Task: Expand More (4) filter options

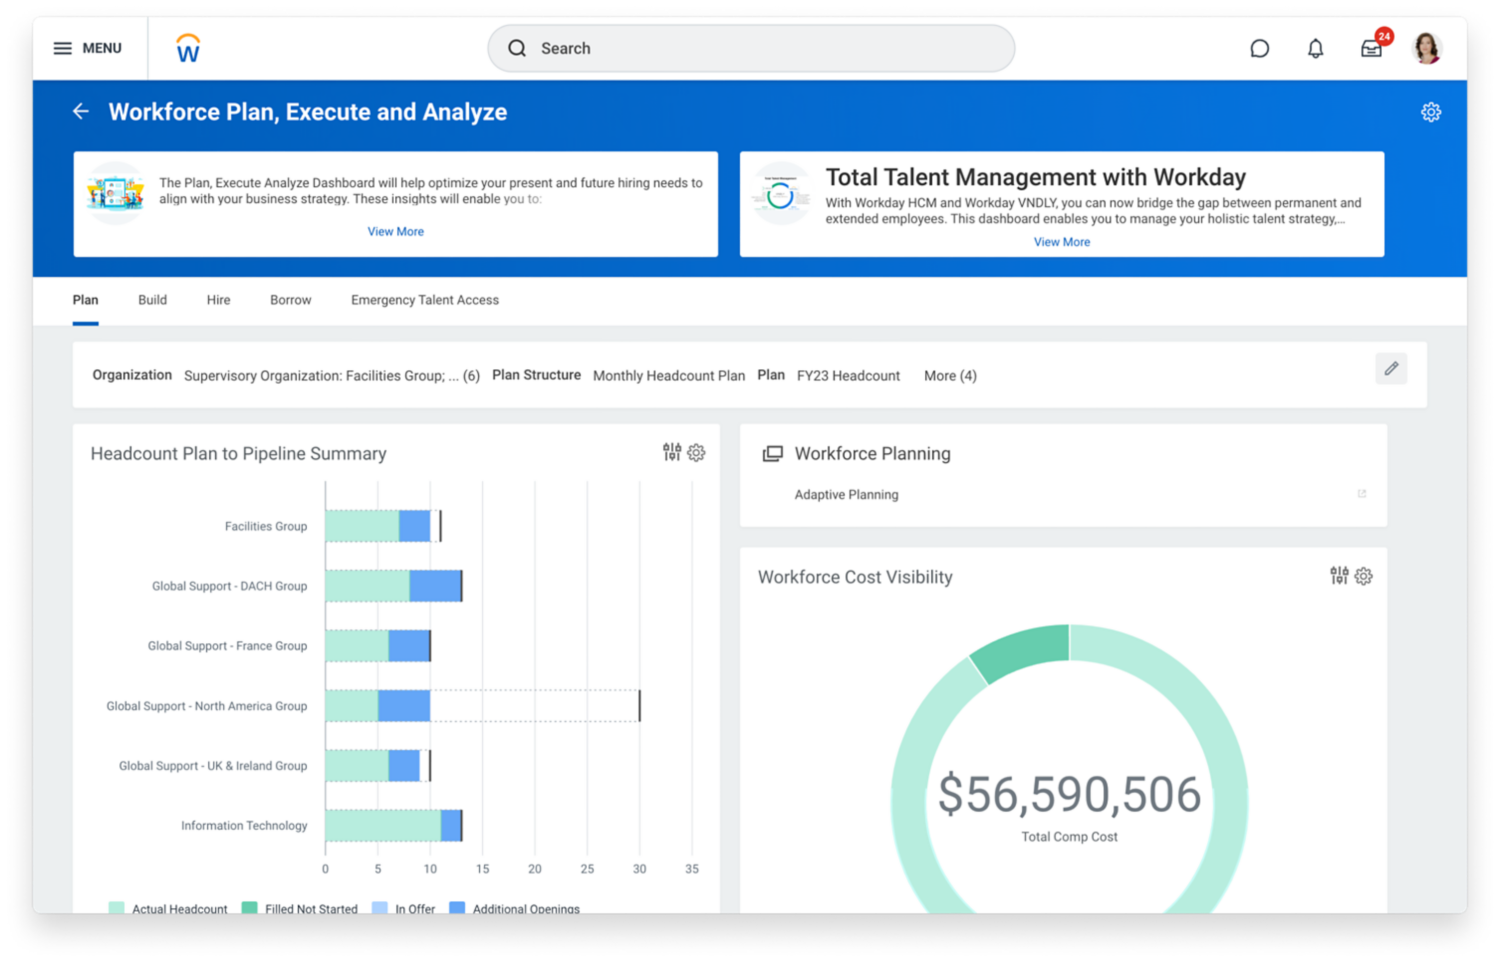Action: pyautogui.click(x=950, y=376)
